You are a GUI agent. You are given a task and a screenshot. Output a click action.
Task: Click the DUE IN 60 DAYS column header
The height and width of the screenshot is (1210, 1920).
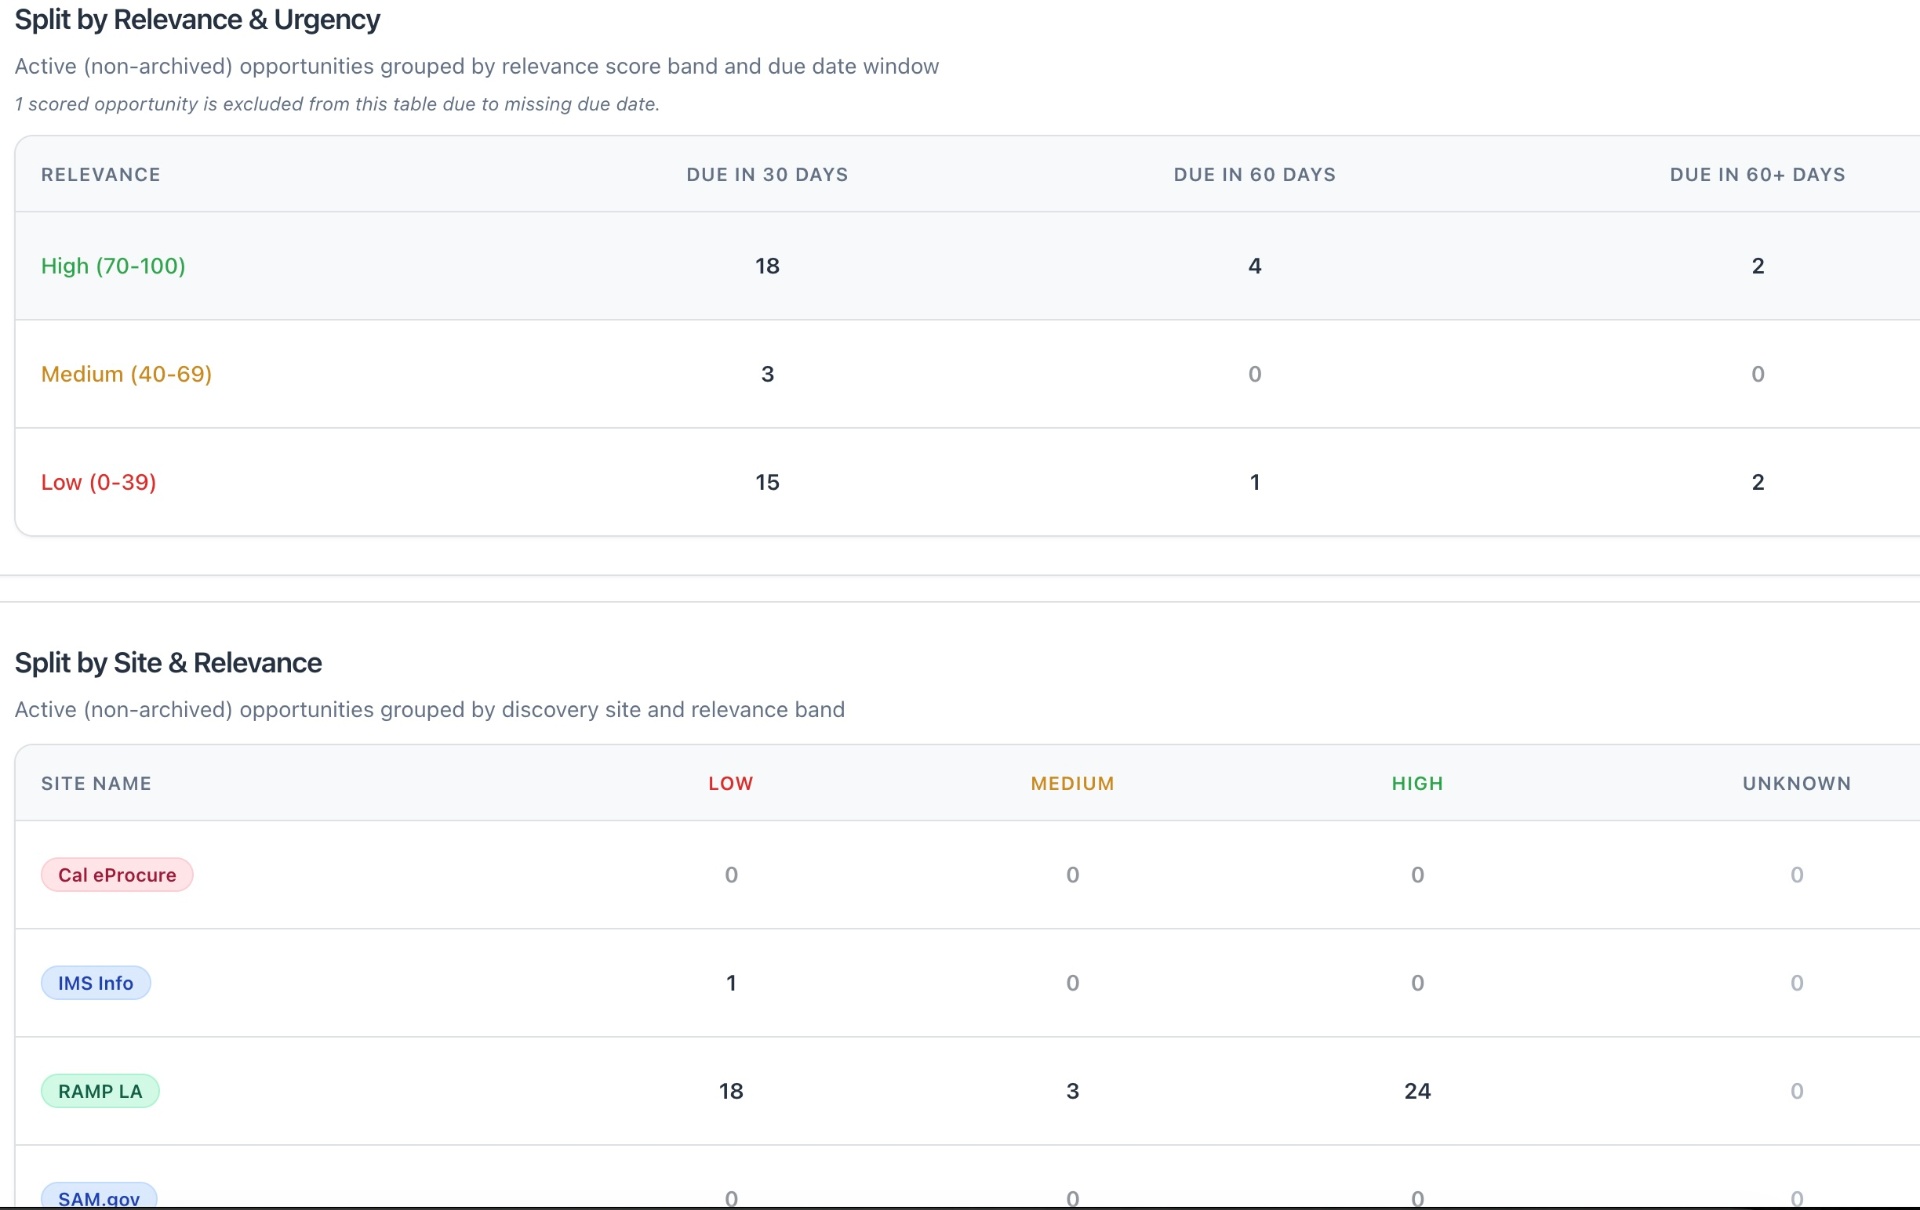click(x=1254, y=174)
